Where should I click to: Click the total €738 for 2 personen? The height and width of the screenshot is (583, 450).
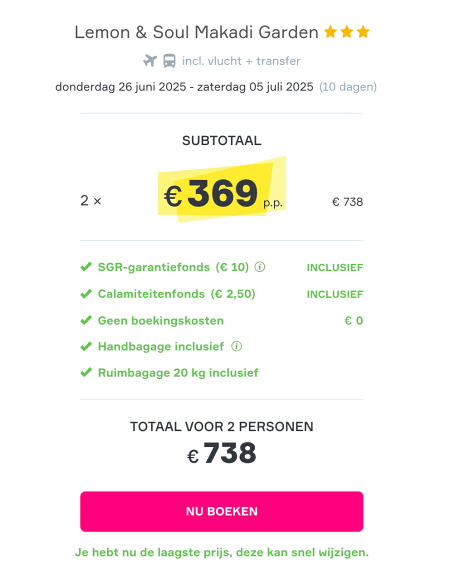pos(222,453)
